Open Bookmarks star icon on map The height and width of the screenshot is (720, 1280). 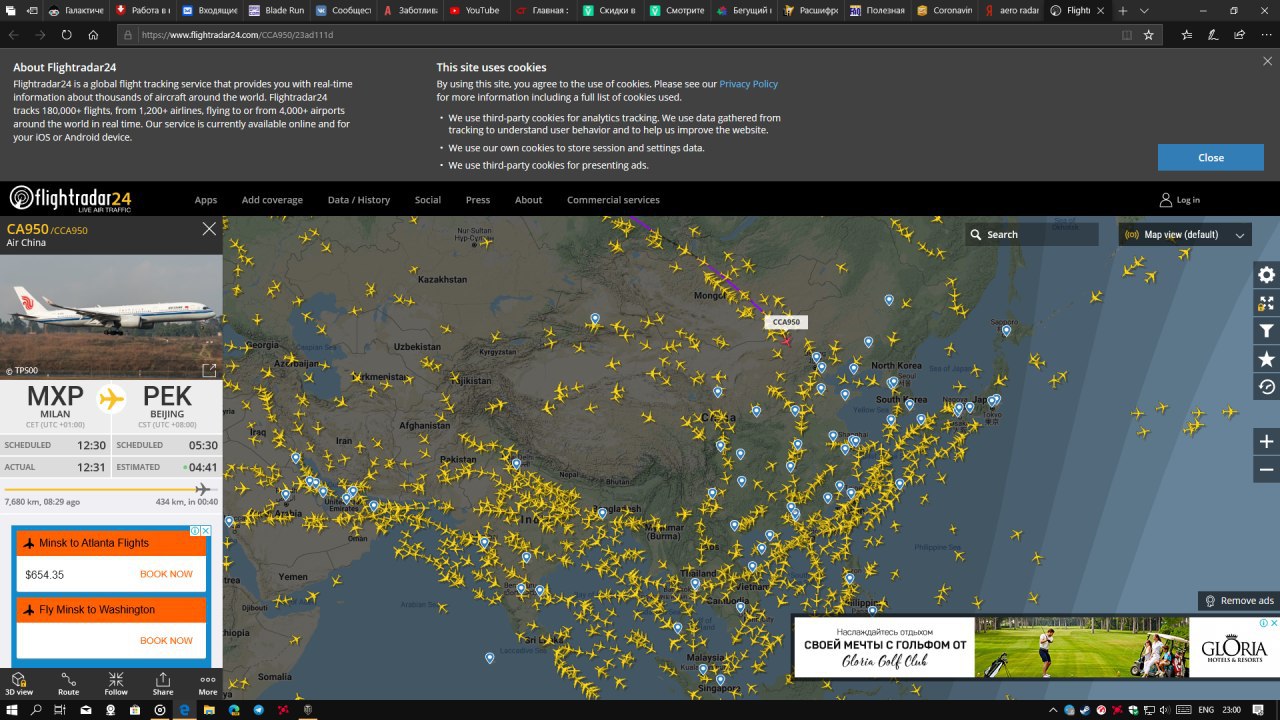1266,359
